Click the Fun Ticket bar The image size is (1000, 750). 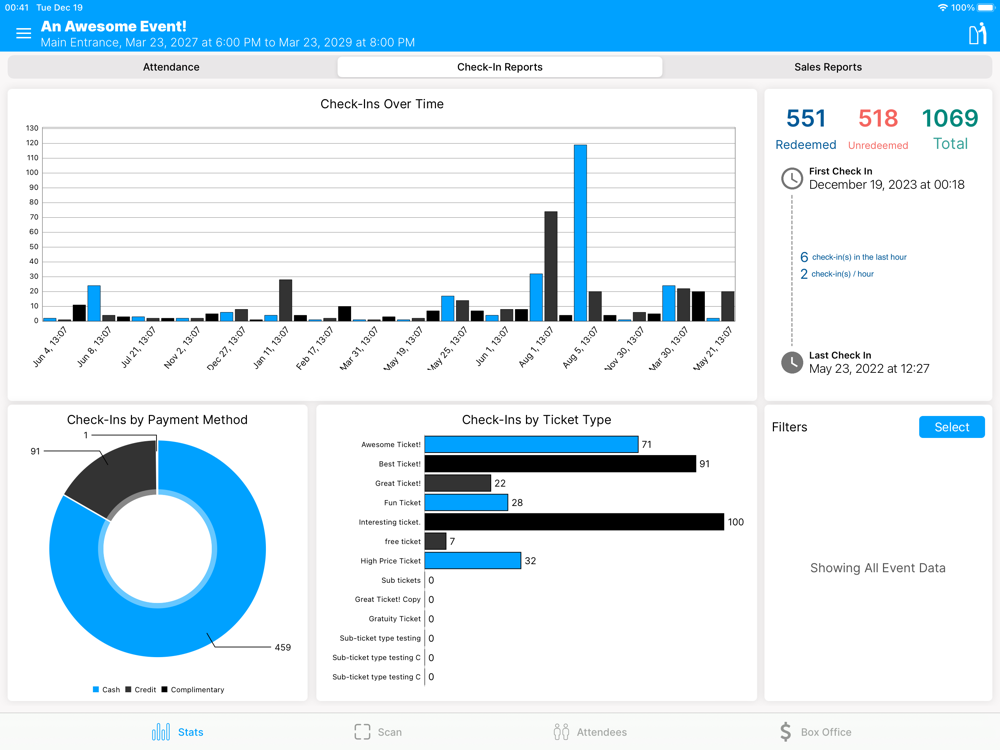(x=466, y=503)
